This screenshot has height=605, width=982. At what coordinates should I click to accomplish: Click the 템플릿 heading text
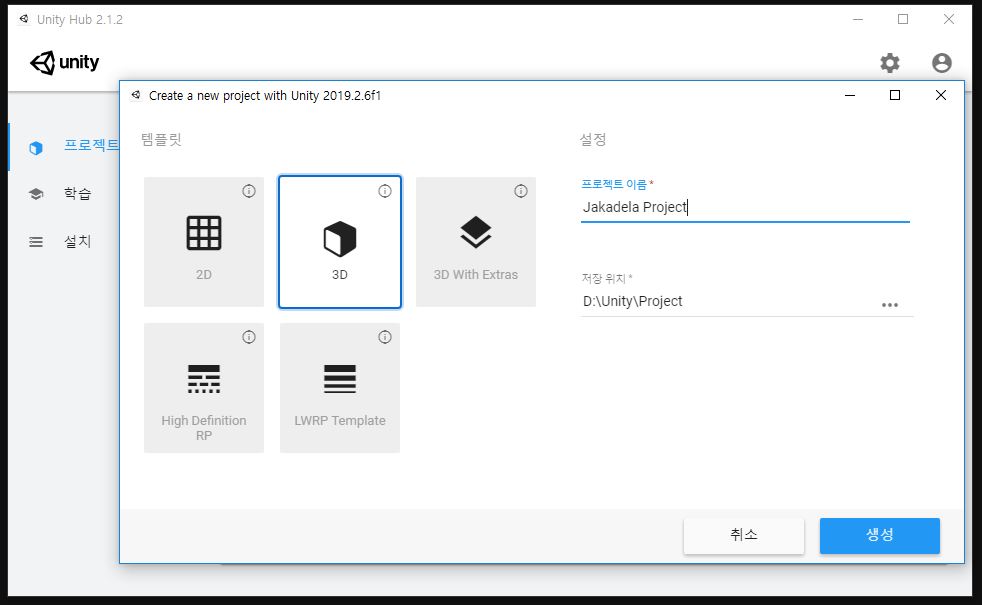161,139
